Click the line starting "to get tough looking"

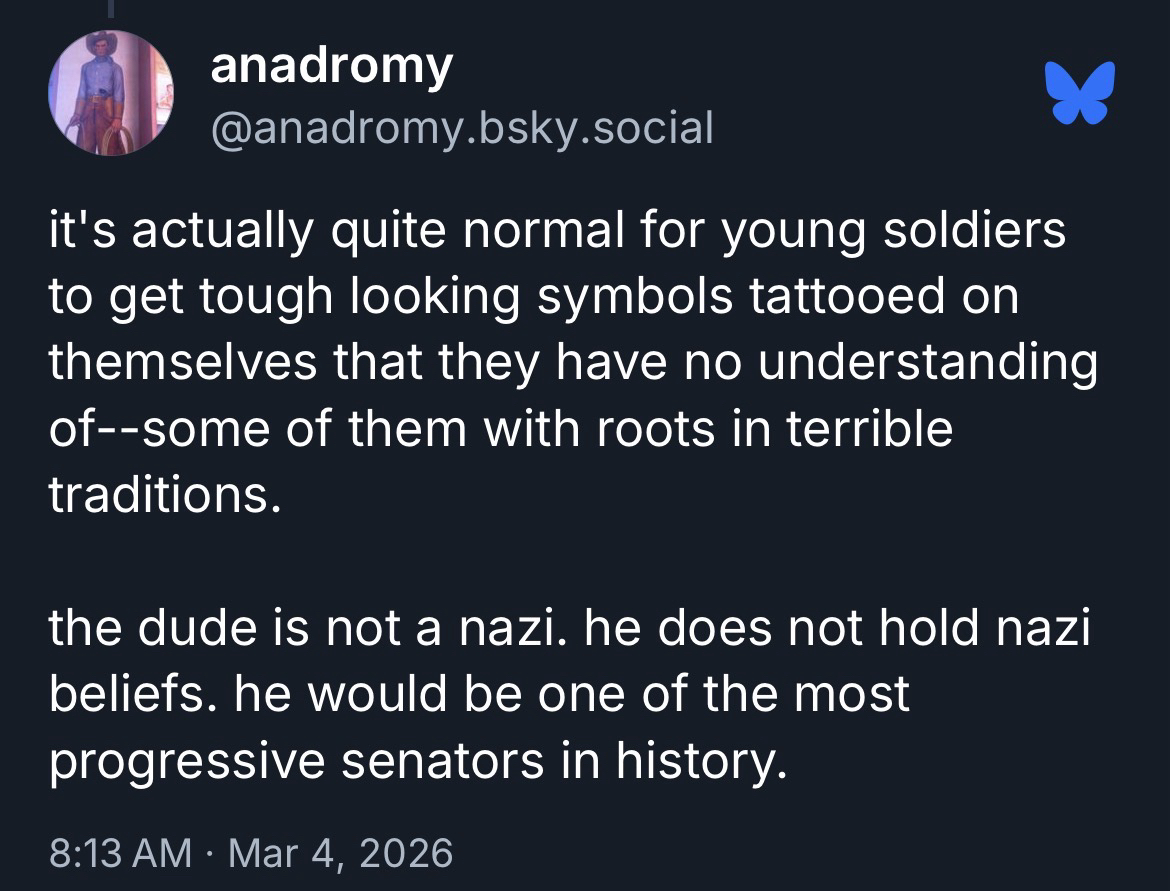point(533,299)
